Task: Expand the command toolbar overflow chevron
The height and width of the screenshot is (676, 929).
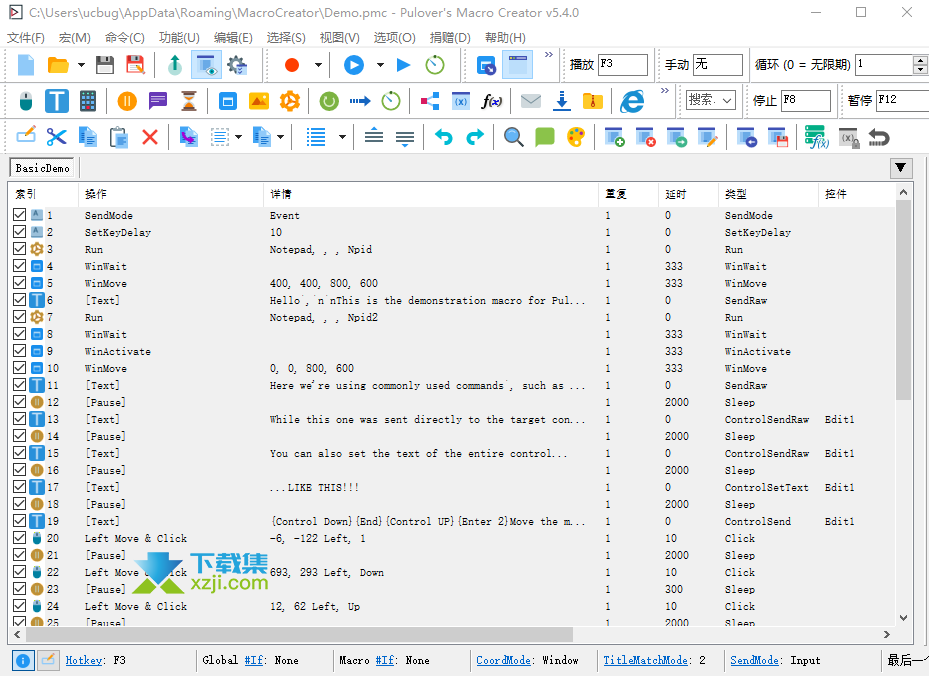Action: (x=665, y=91)
